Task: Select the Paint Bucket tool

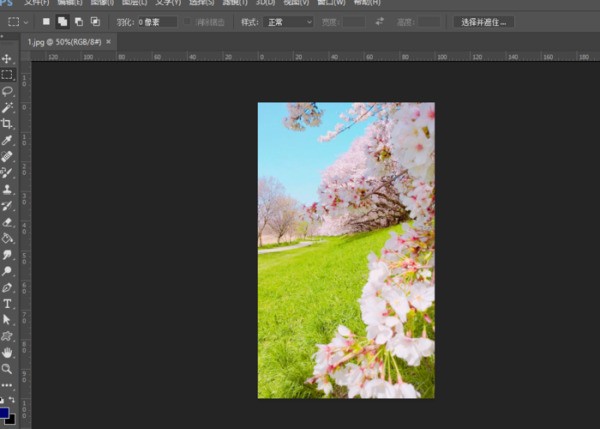Action: click(x=7, y=238)
